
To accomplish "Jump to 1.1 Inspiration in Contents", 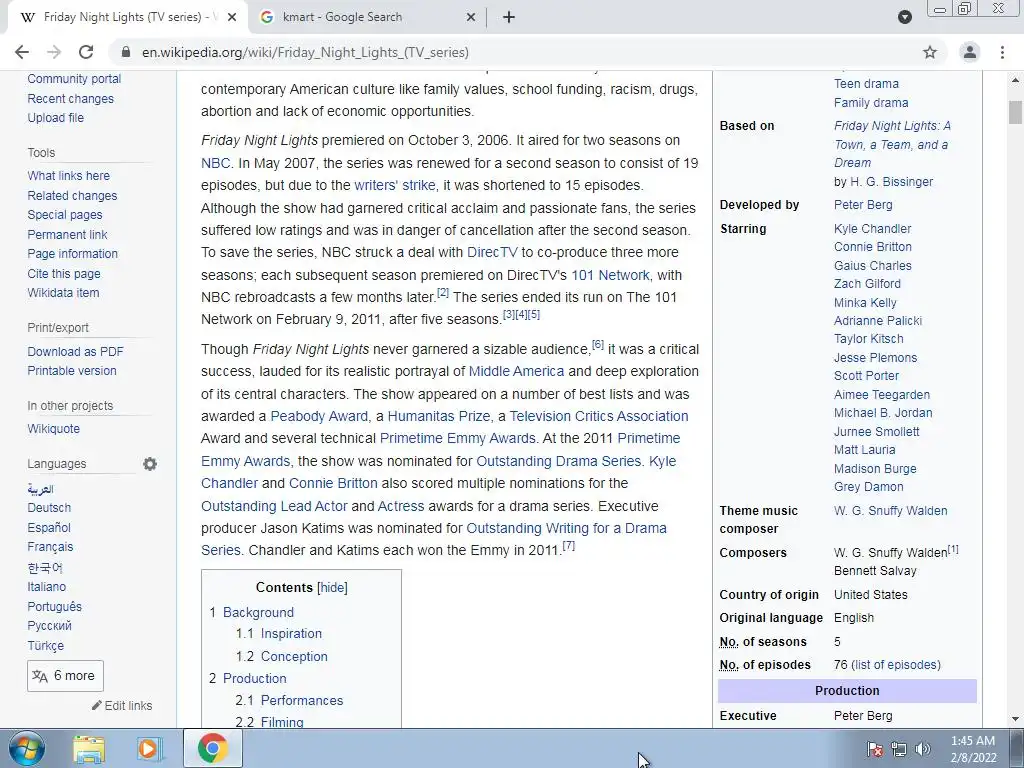I will (291, 633).
